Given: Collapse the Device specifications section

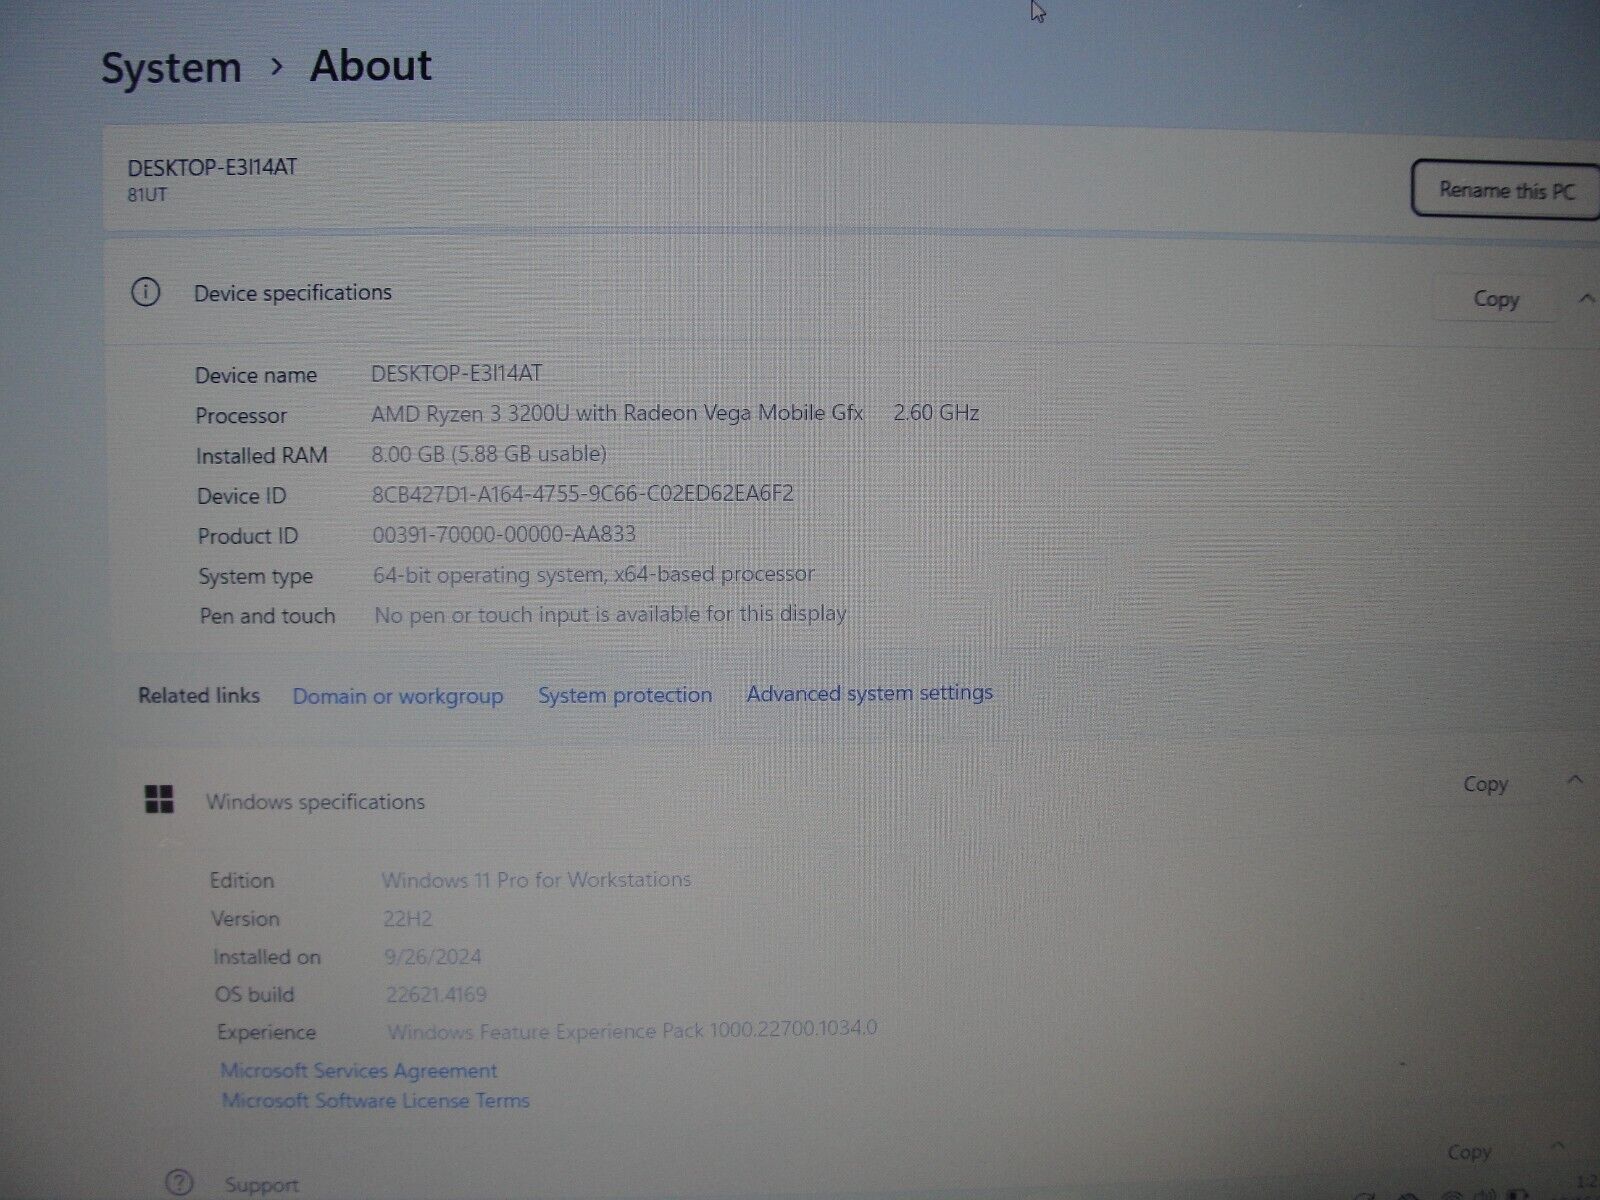Looking at the screenshot, I should pos(1586,298).
